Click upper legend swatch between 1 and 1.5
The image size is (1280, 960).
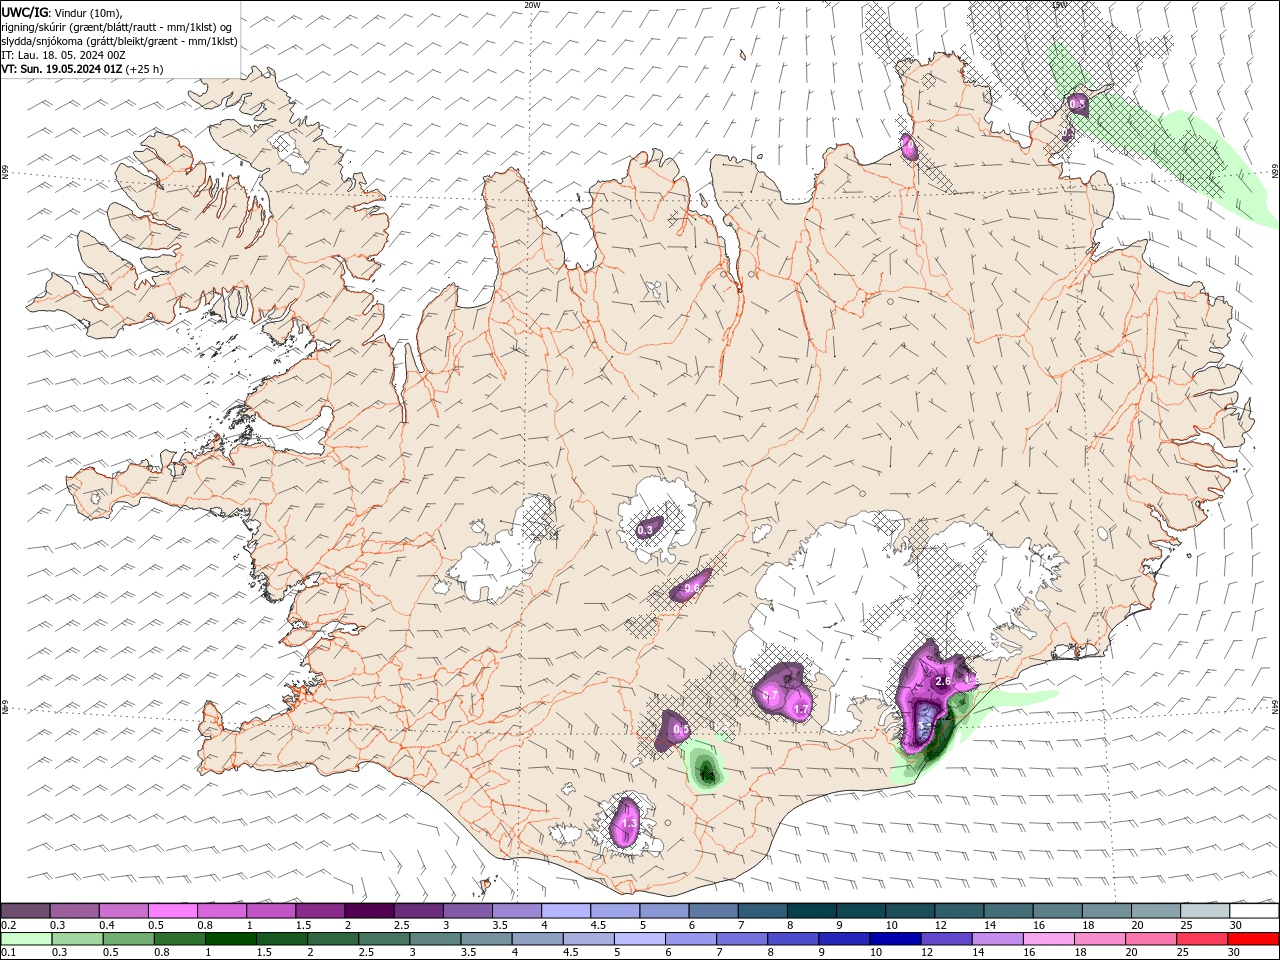click(x=271, y=911)
